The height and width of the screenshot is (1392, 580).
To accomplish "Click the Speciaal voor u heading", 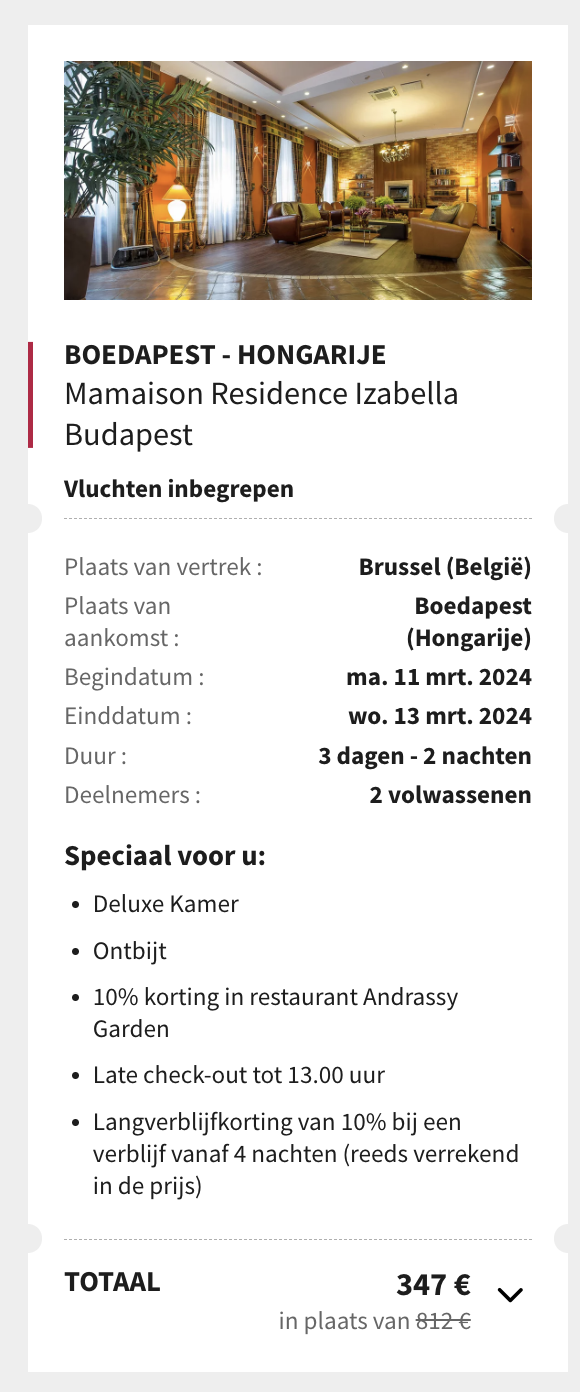I will click(x=165, y=856).
